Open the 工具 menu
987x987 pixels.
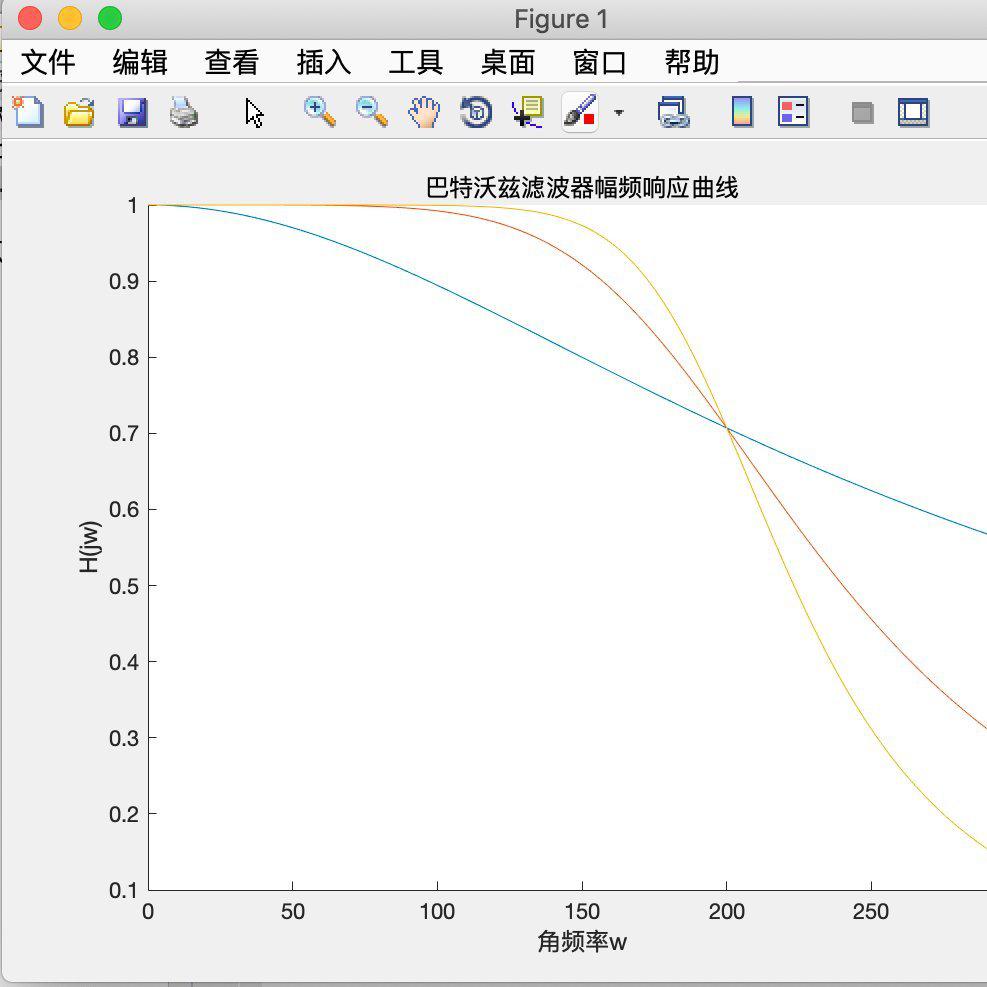tap(415, 62)
